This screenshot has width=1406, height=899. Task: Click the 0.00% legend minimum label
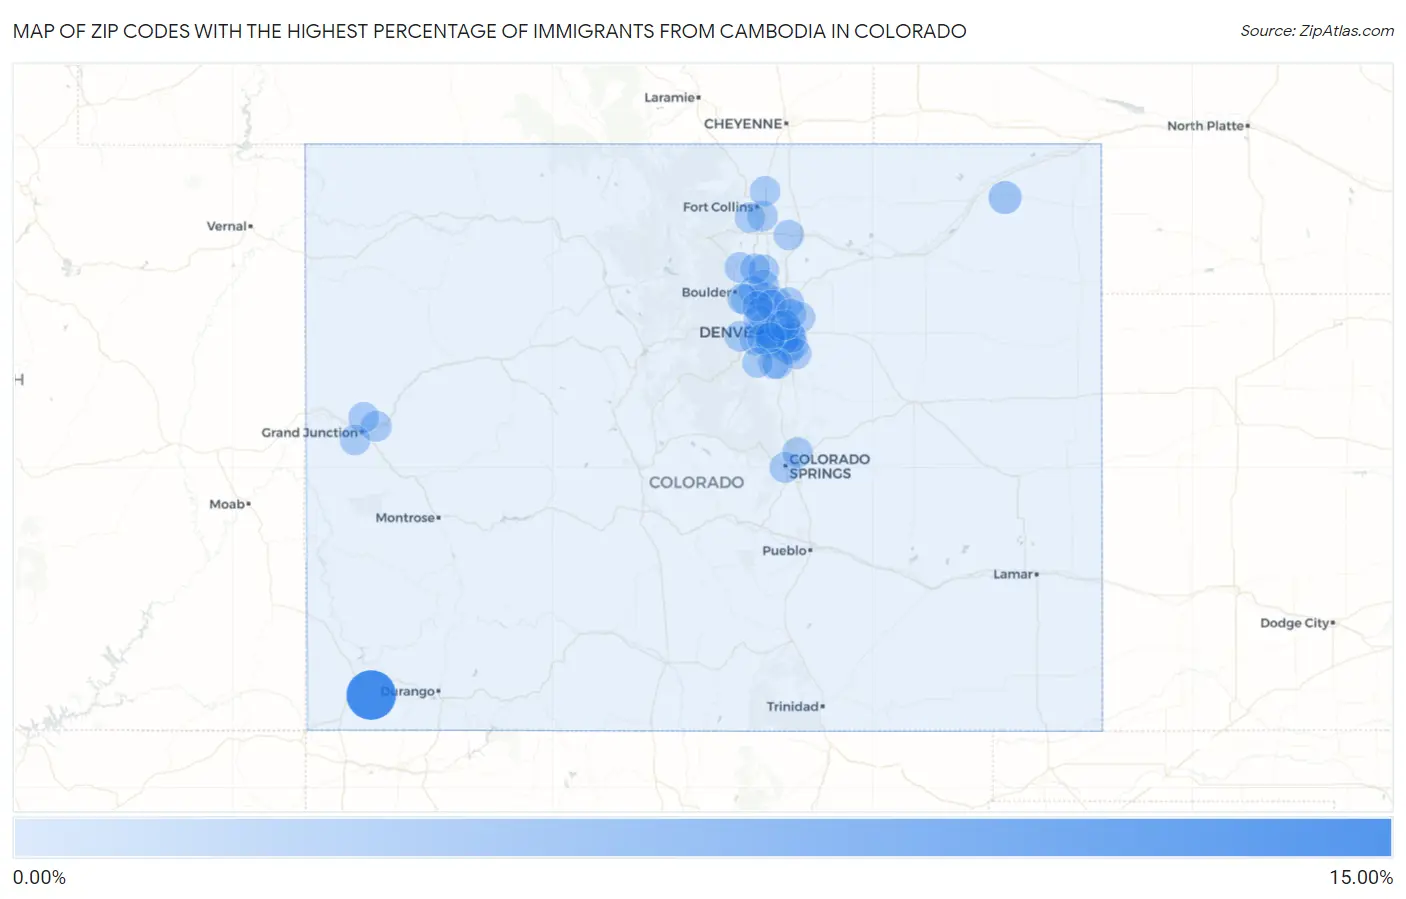39,878
